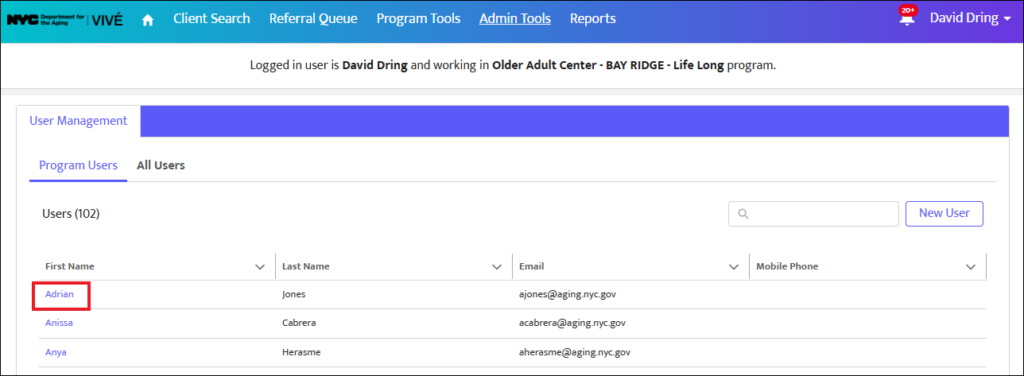Click the First Name column header
This screenshot has height=376, width=1024.
70,266
